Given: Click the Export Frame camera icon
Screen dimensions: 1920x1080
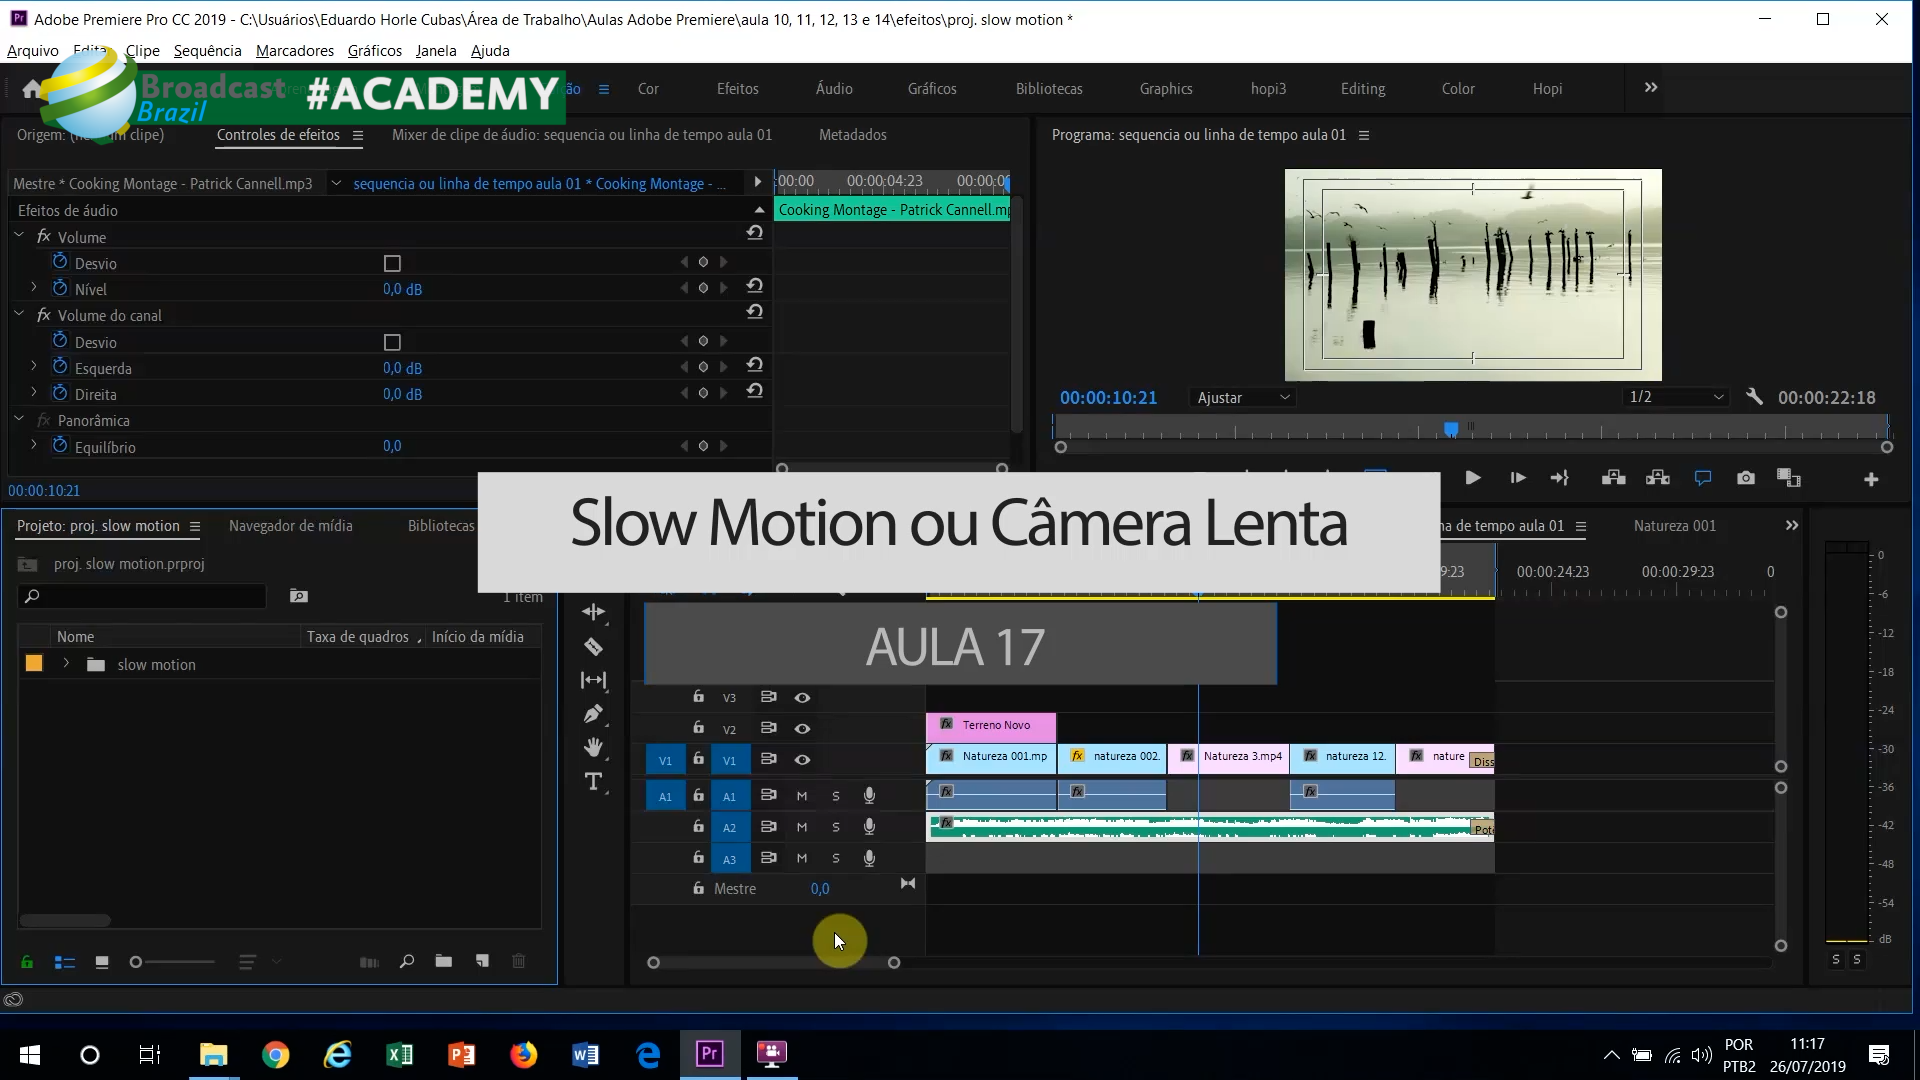Looking at the screenshot, I should 1745,478.
